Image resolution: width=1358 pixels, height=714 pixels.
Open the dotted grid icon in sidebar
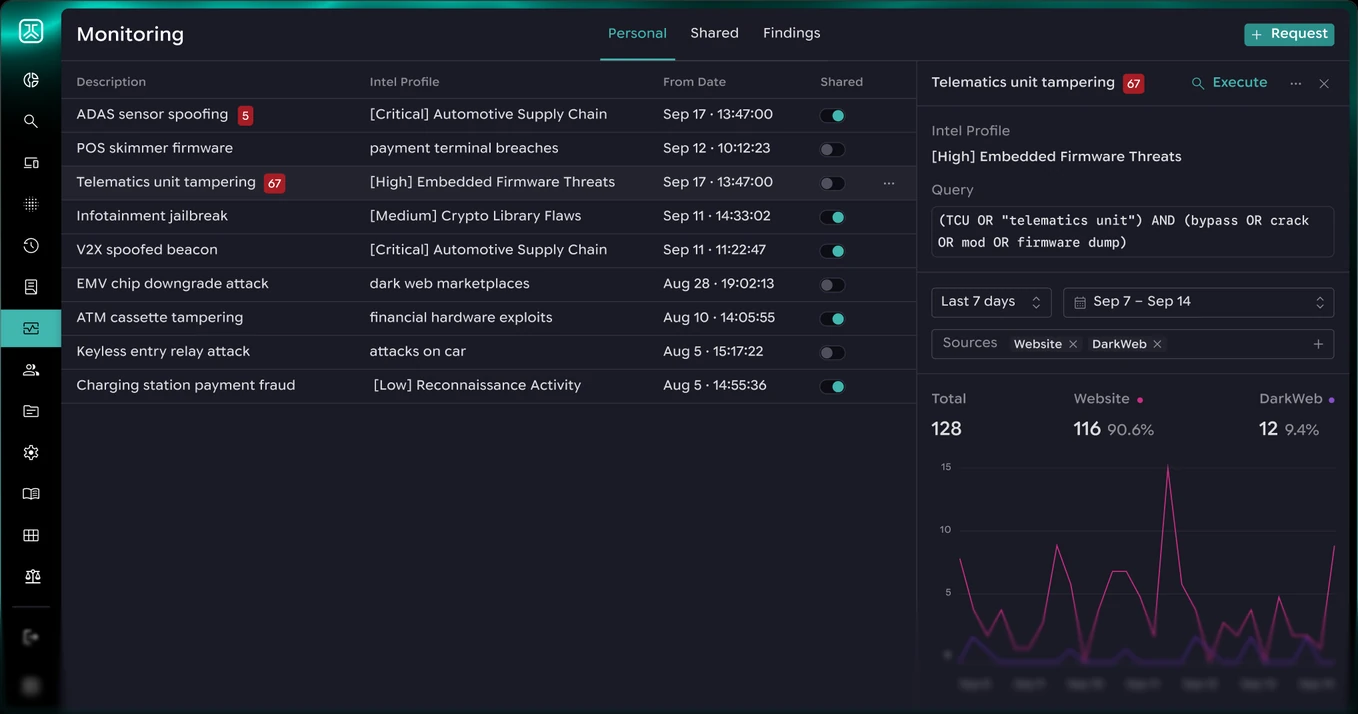(x=31, y=204)
